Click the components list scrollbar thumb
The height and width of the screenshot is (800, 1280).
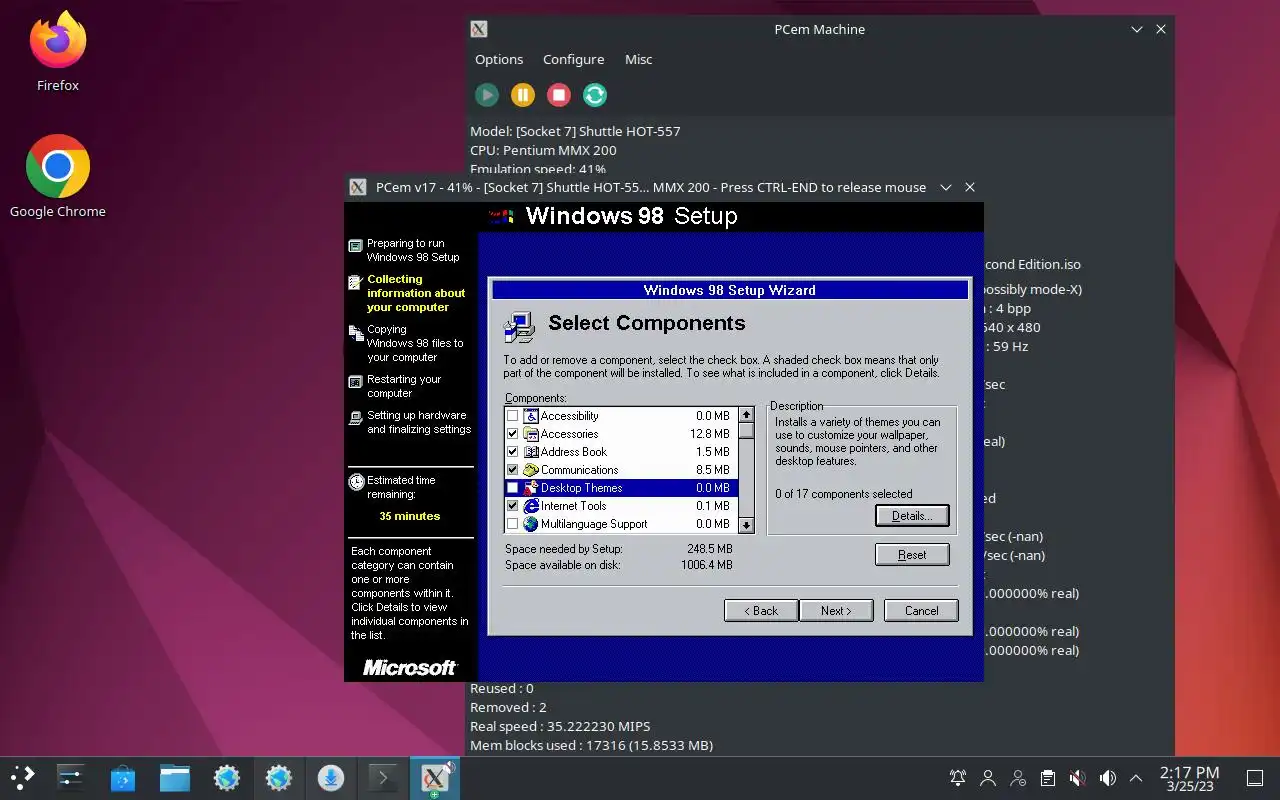pos(746,431)
